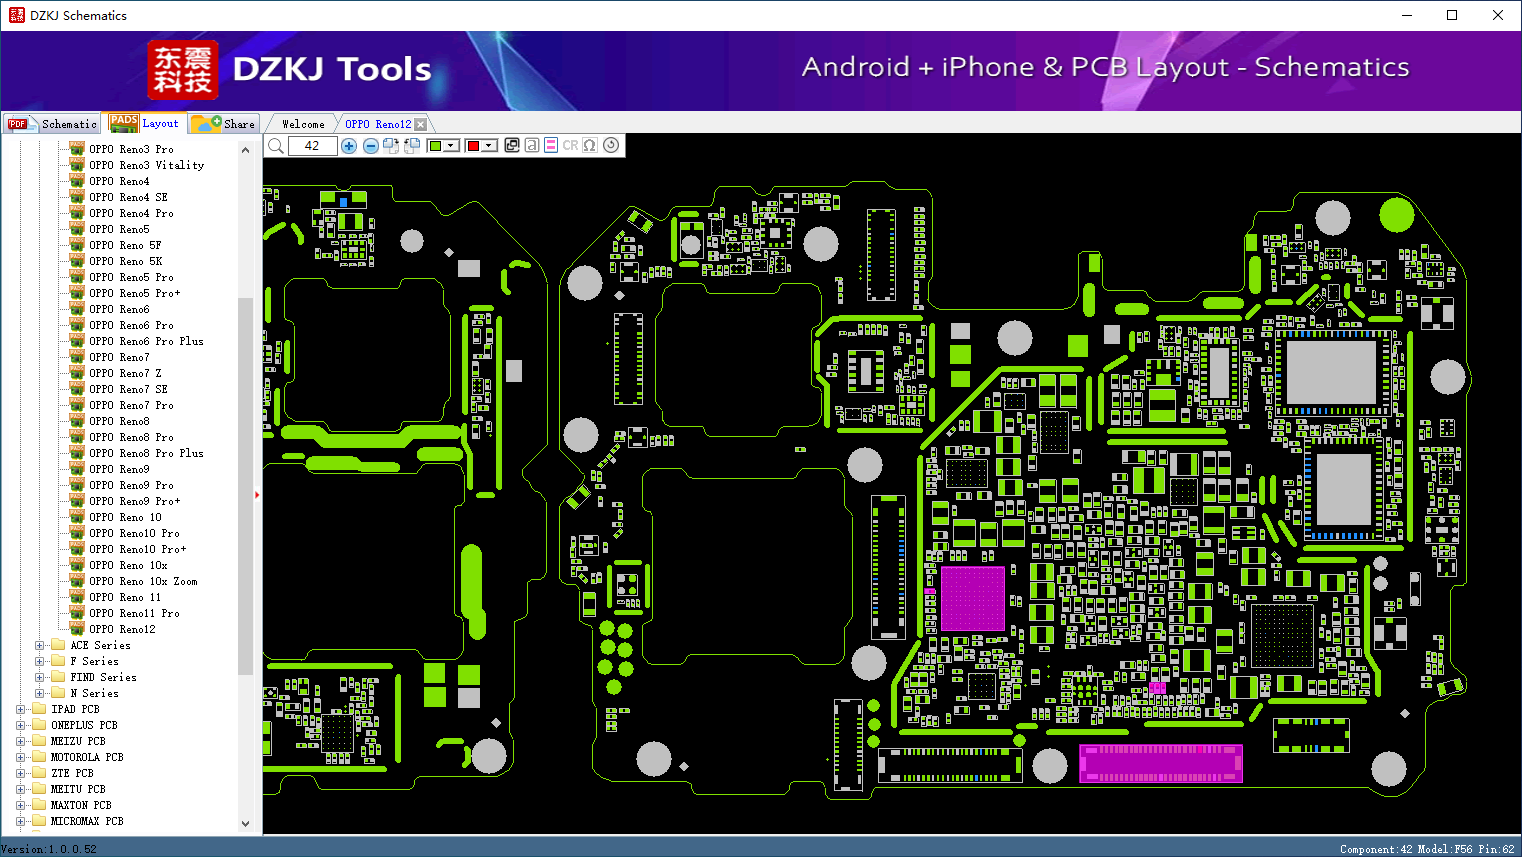Click the circular arrow reset icon
1522x857 pixels.
pyautogui.click(x=611, y=145)
